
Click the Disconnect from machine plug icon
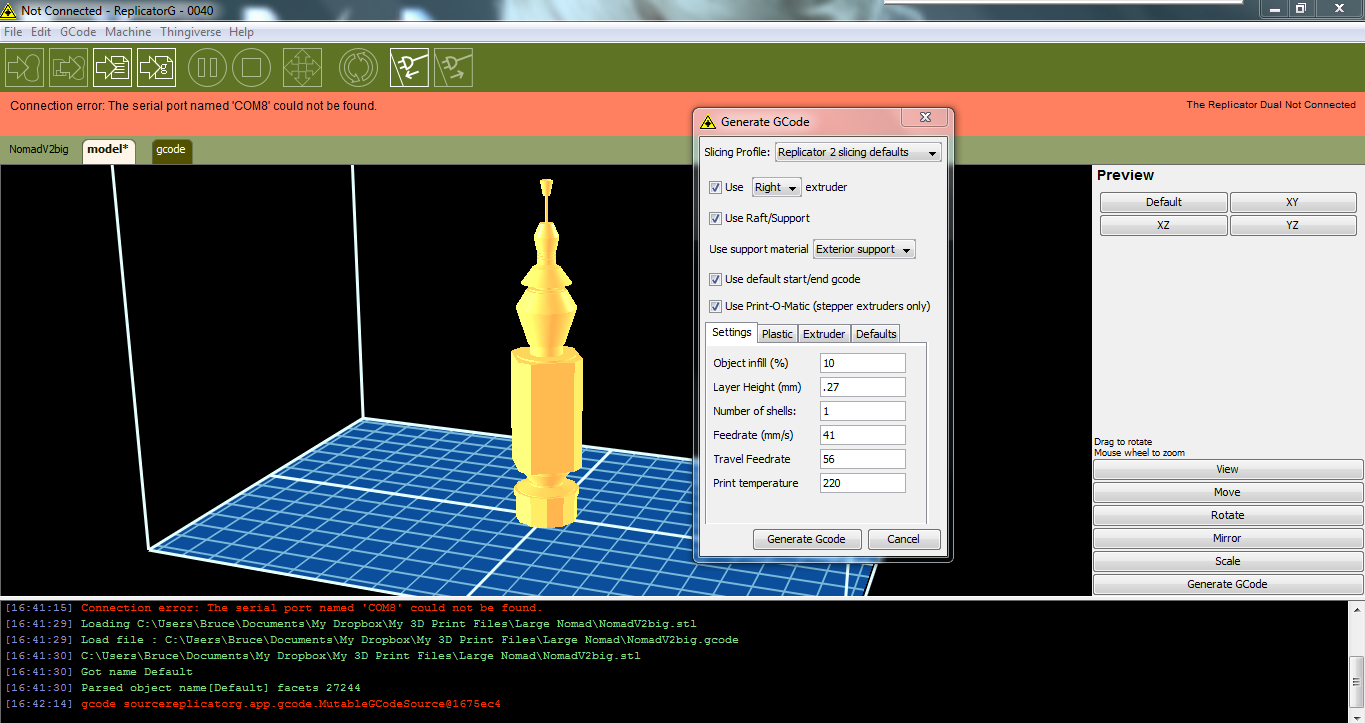point(453,68)
